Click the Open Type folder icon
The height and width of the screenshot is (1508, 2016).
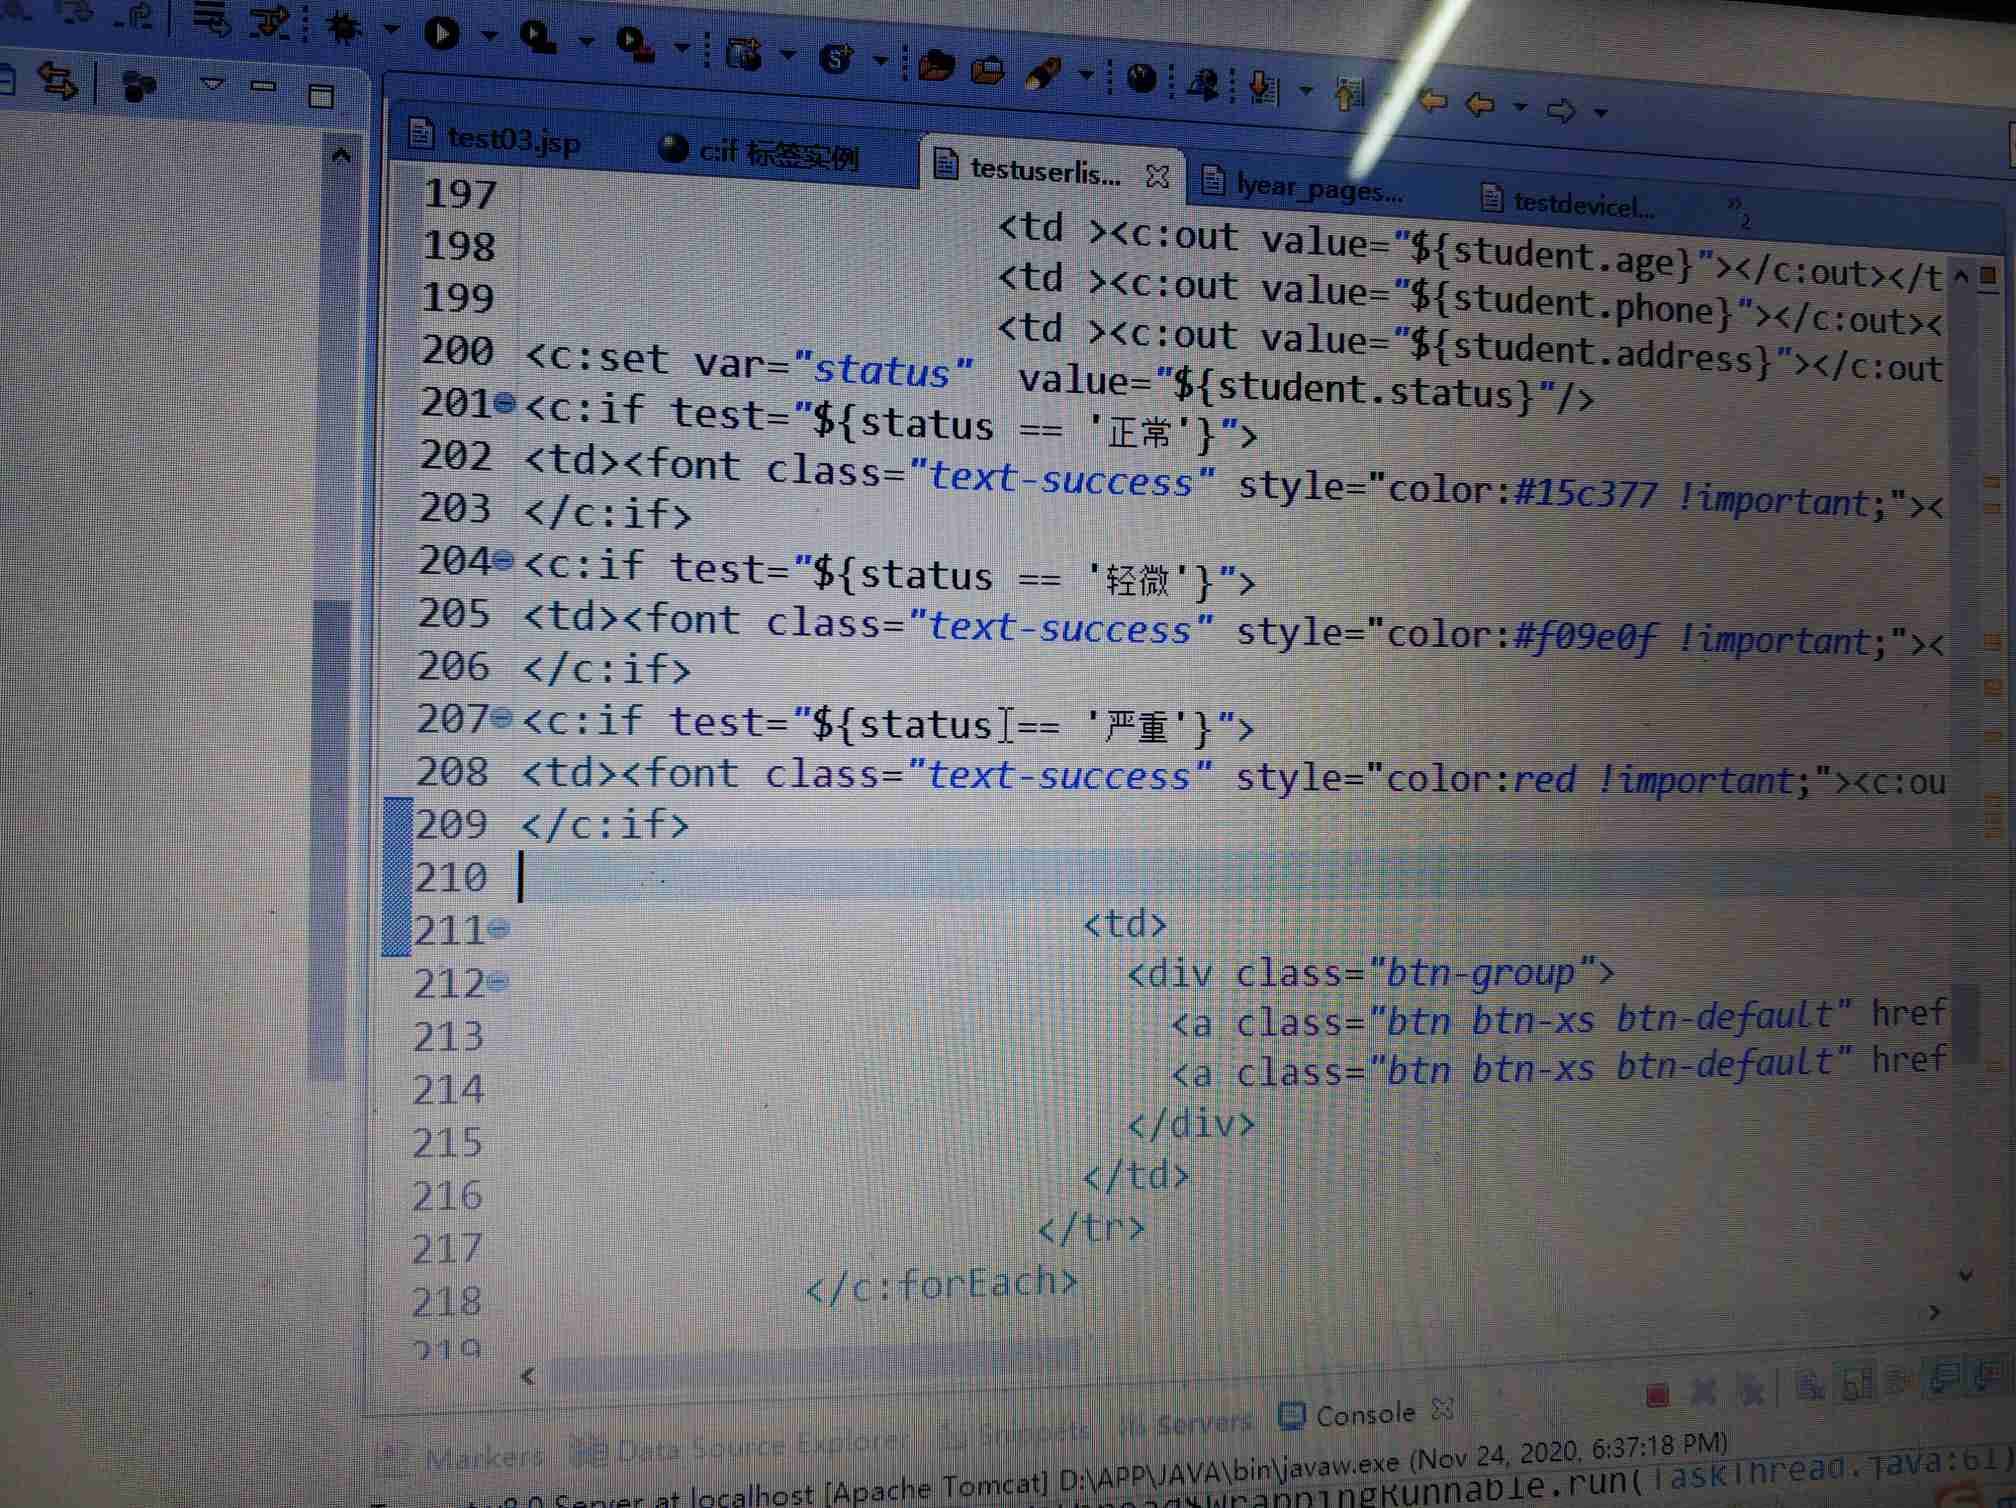pyautogui.click(x=936, y=66)
